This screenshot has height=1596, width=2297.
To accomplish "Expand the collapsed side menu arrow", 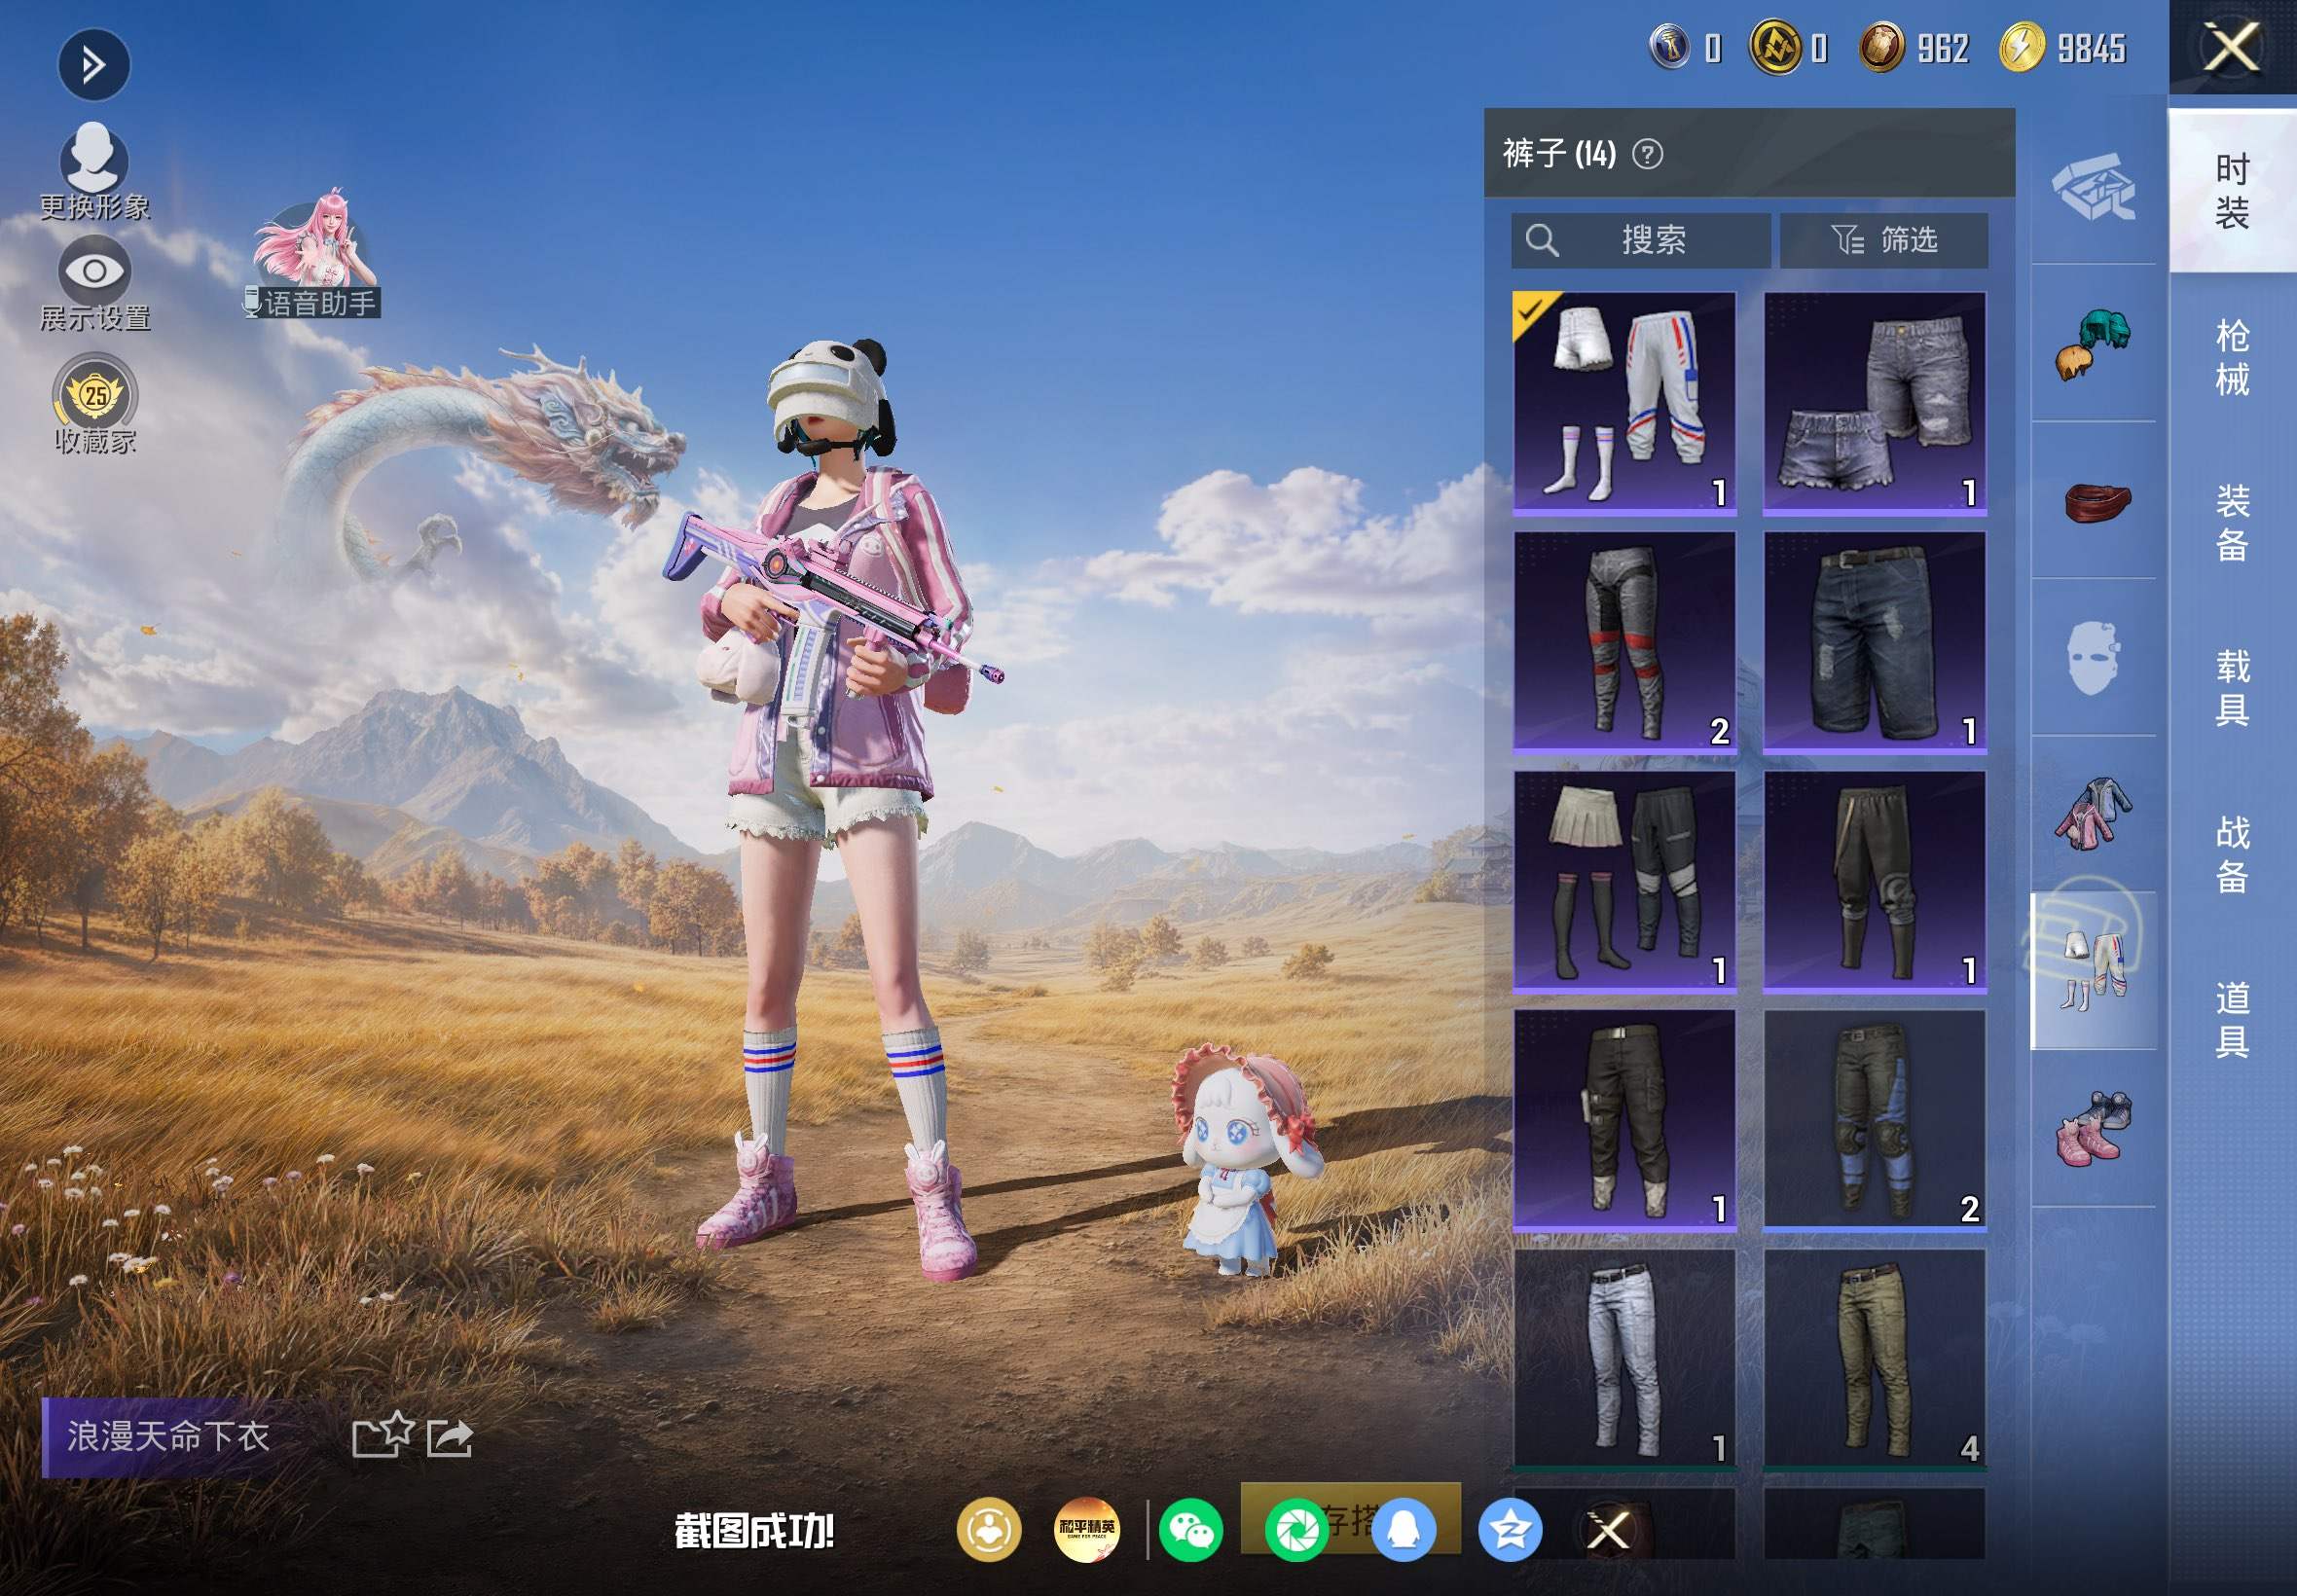I will [x=94, y=66].
